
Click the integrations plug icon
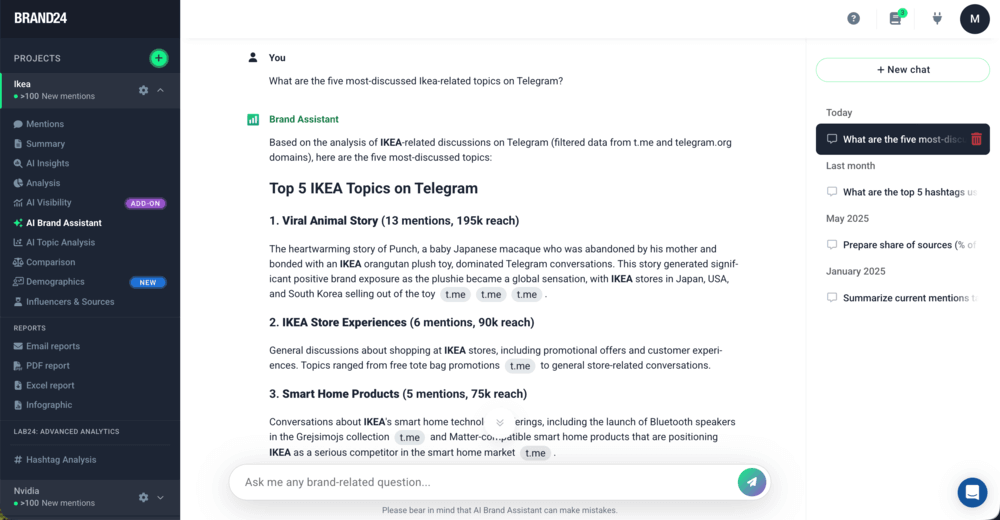937,18
